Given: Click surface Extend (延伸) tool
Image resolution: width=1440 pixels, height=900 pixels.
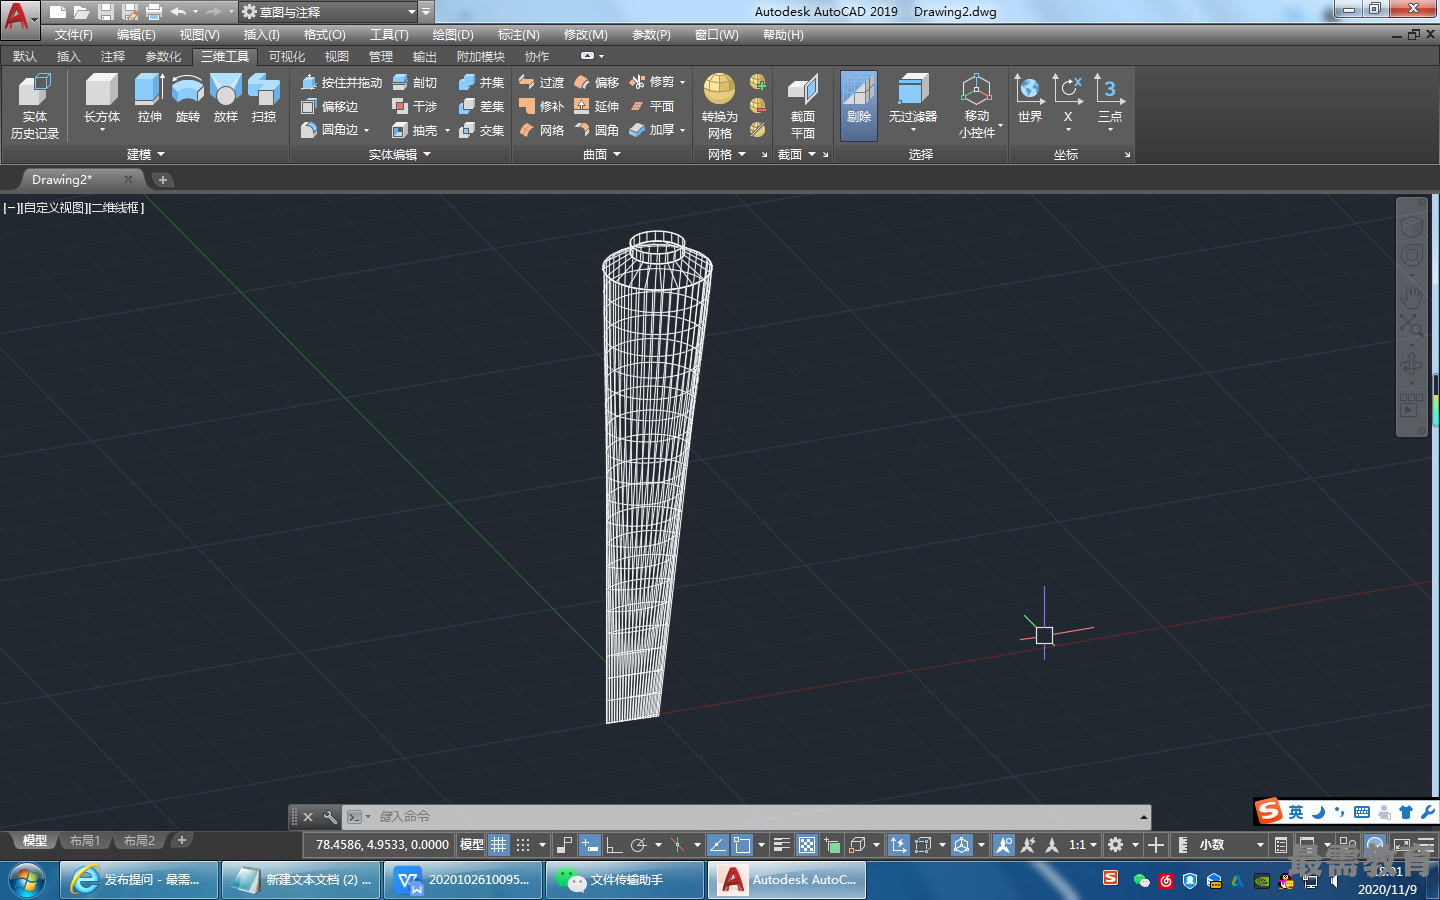Looking at the screenshot, I should click(596, 106).
